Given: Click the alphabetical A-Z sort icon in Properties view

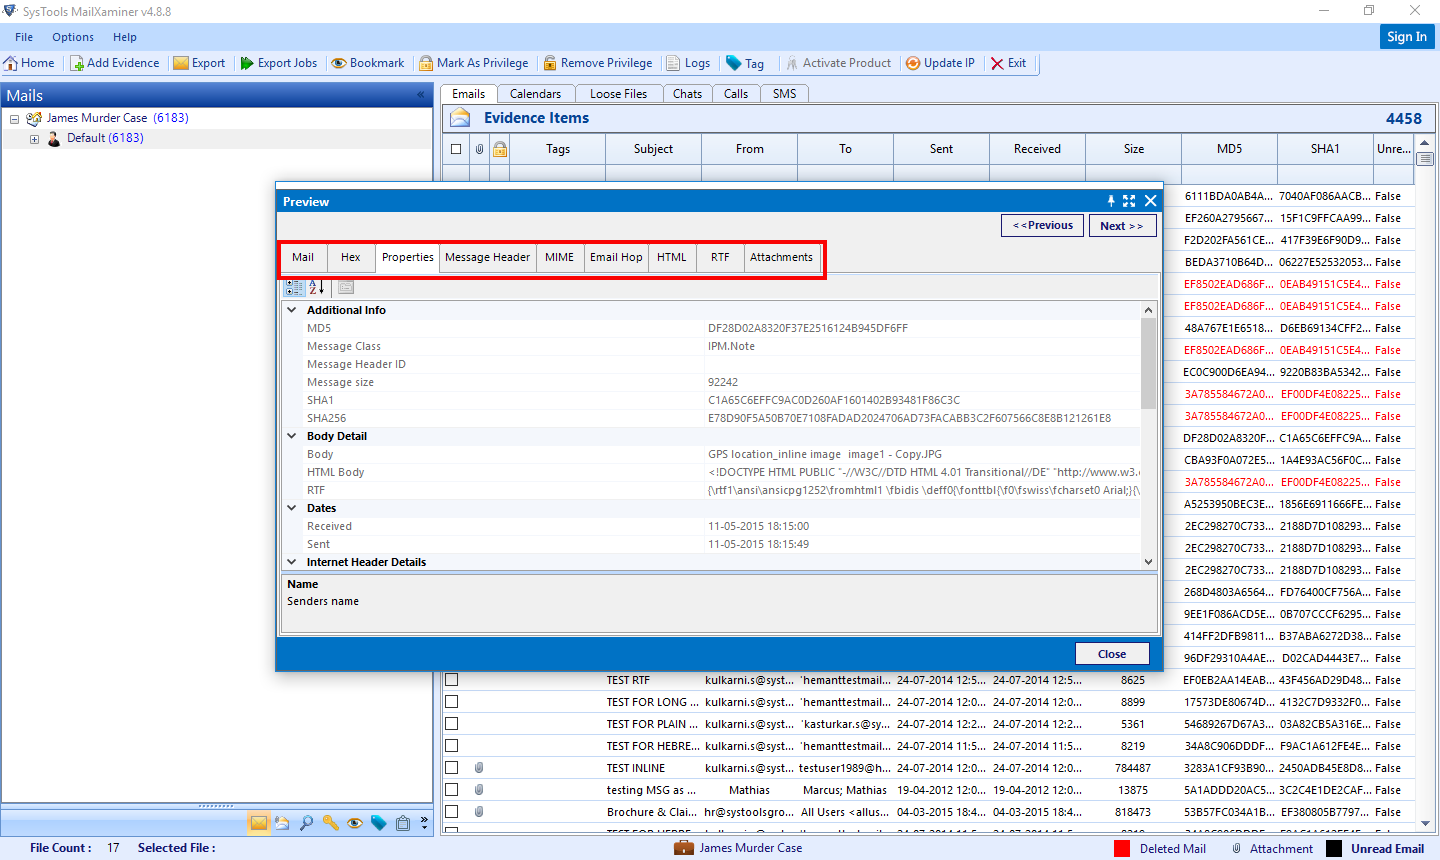Looking at the screenshot, I should click(x=317, y=287).
